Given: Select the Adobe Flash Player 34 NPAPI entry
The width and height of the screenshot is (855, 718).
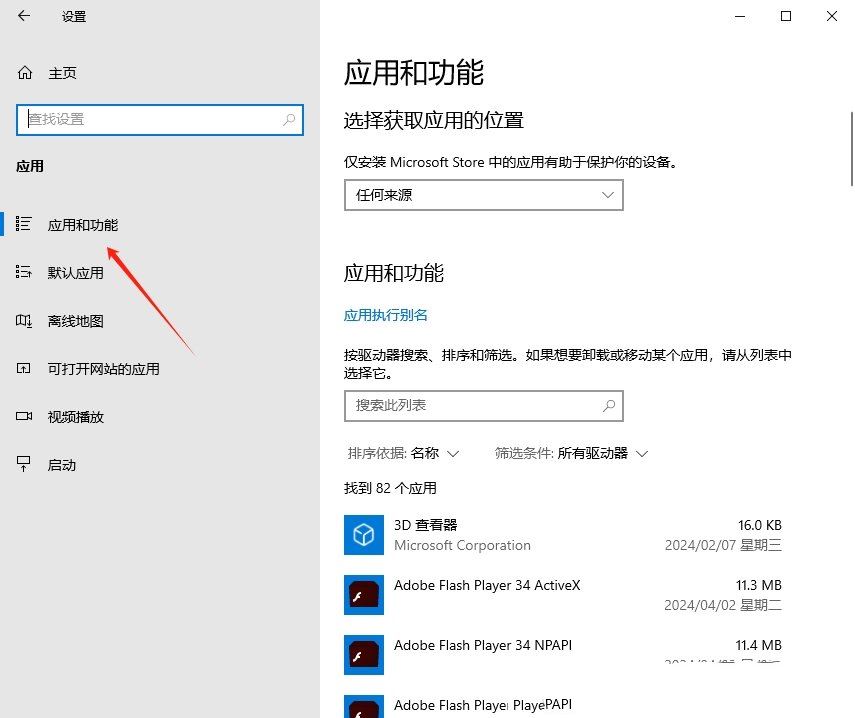Looking at the screenshot, I should tap(483, 645).
